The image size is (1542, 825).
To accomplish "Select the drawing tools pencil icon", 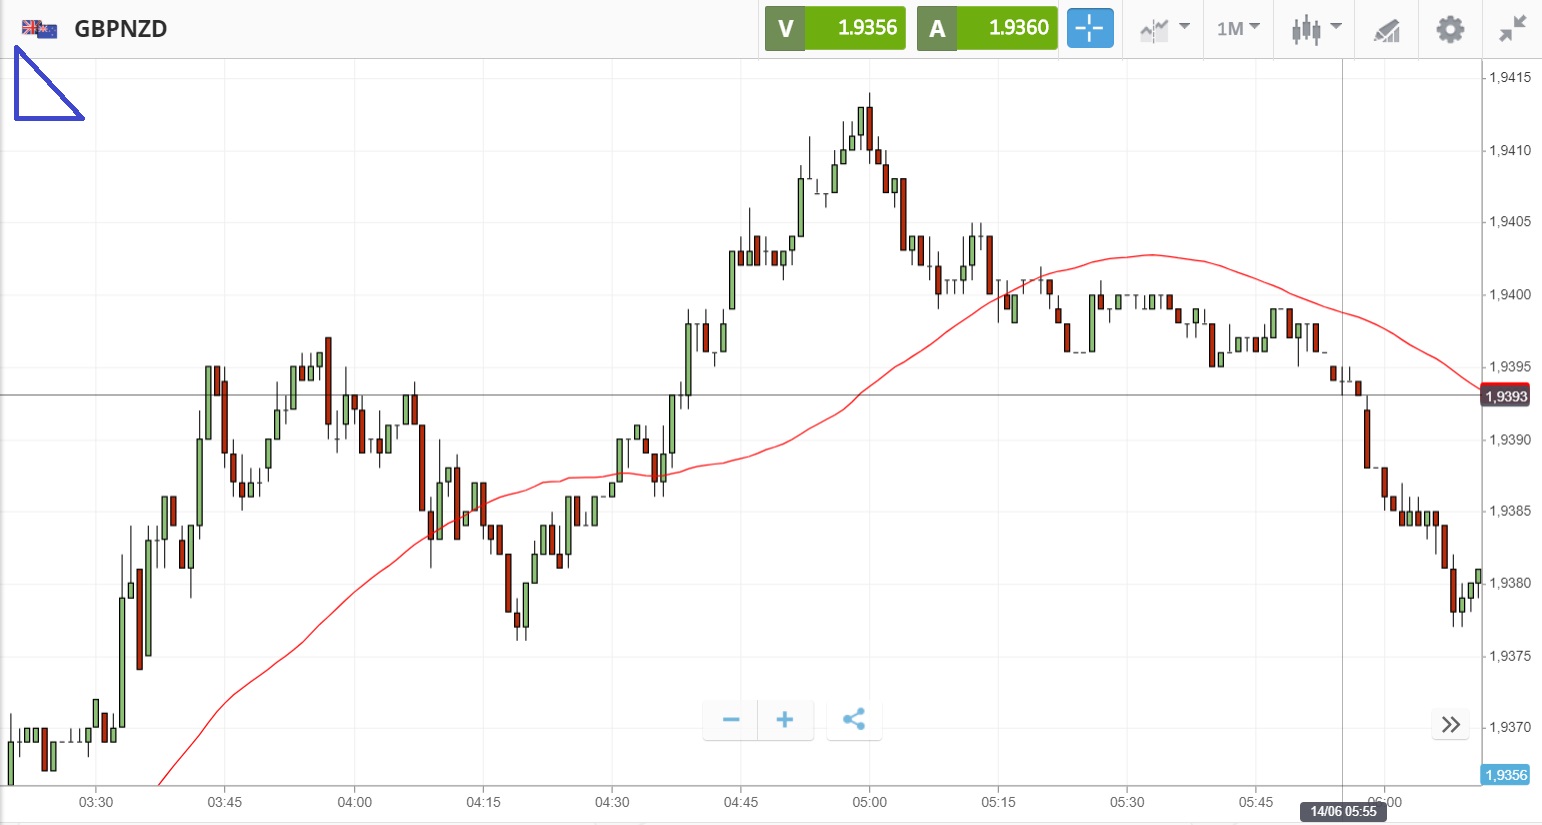I will [1386, 30].
